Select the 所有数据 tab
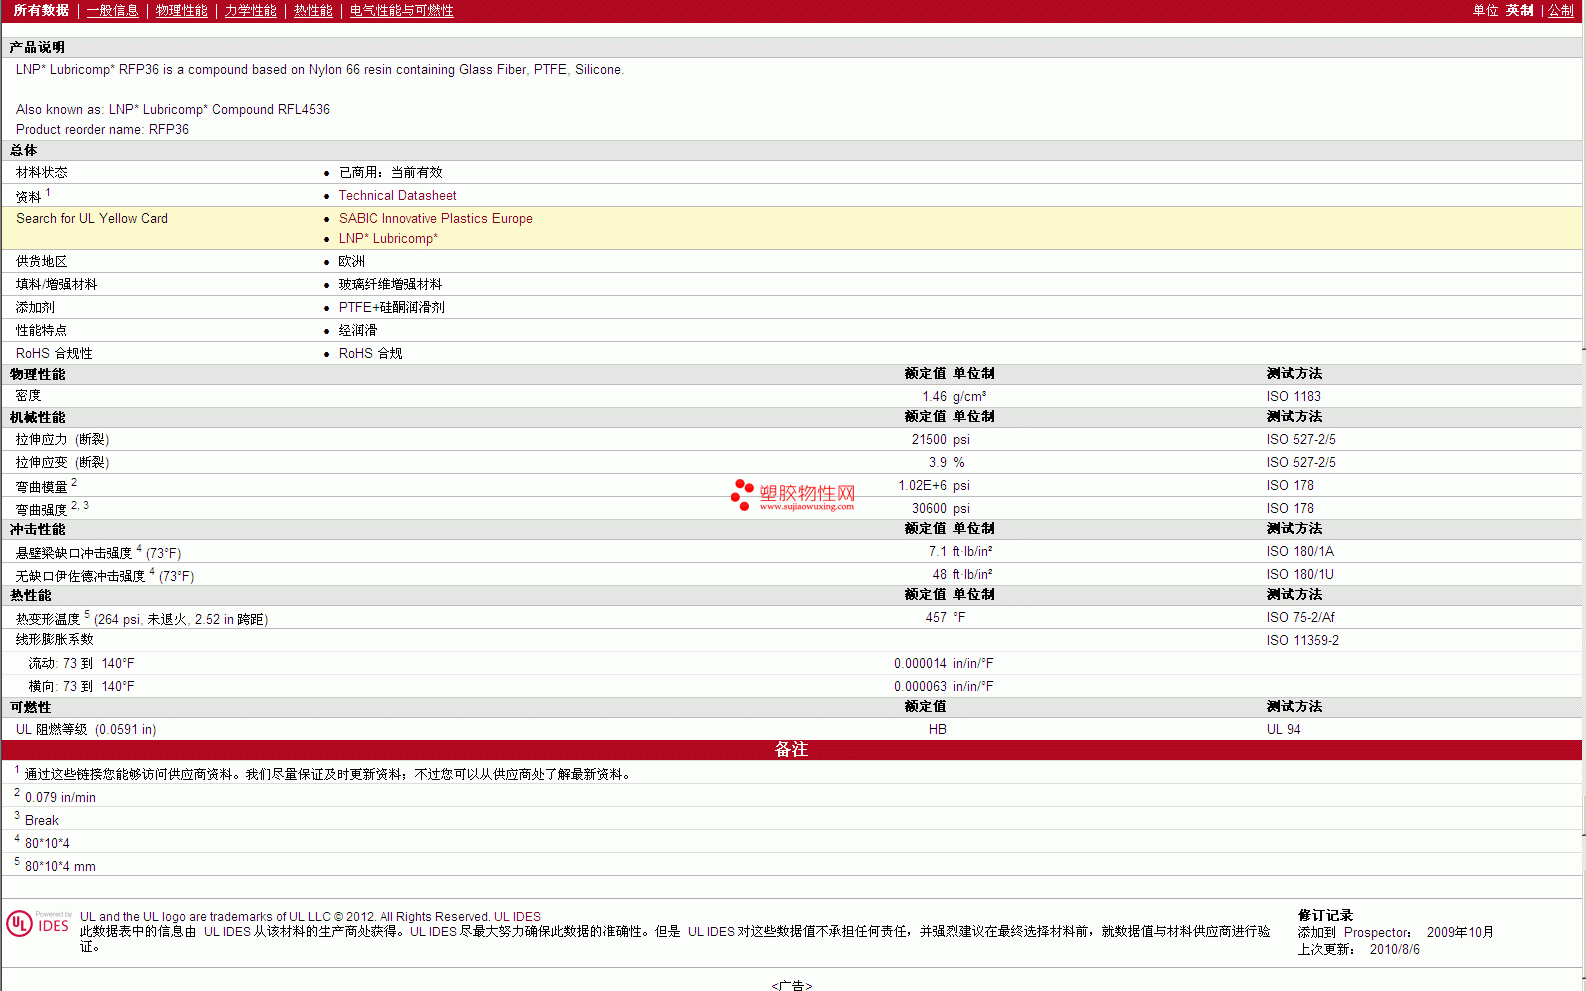Image resolution: width=1586 pixels, height=991 pixels. 41,10
